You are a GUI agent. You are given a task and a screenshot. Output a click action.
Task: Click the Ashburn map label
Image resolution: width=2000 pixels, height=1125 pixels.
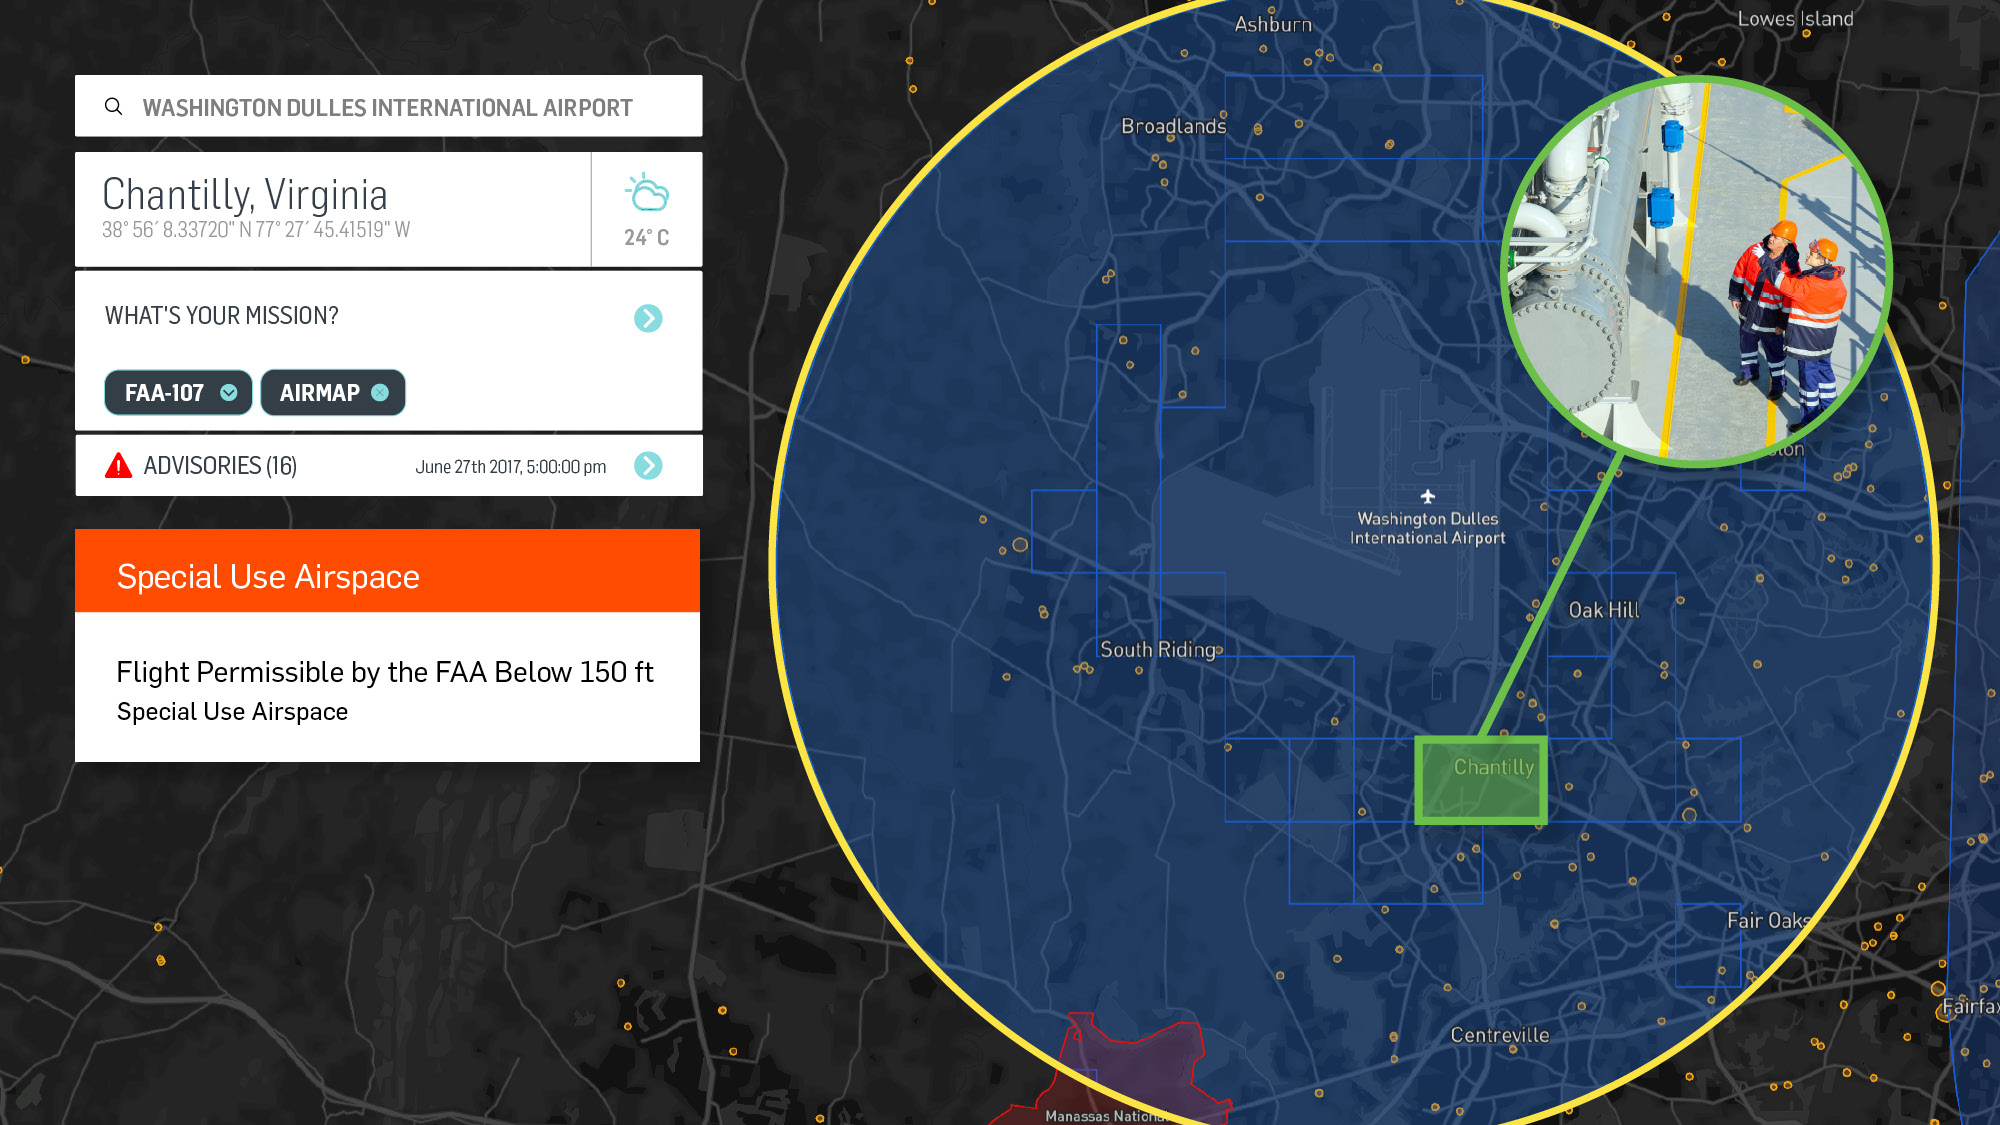coord(1272,24)
